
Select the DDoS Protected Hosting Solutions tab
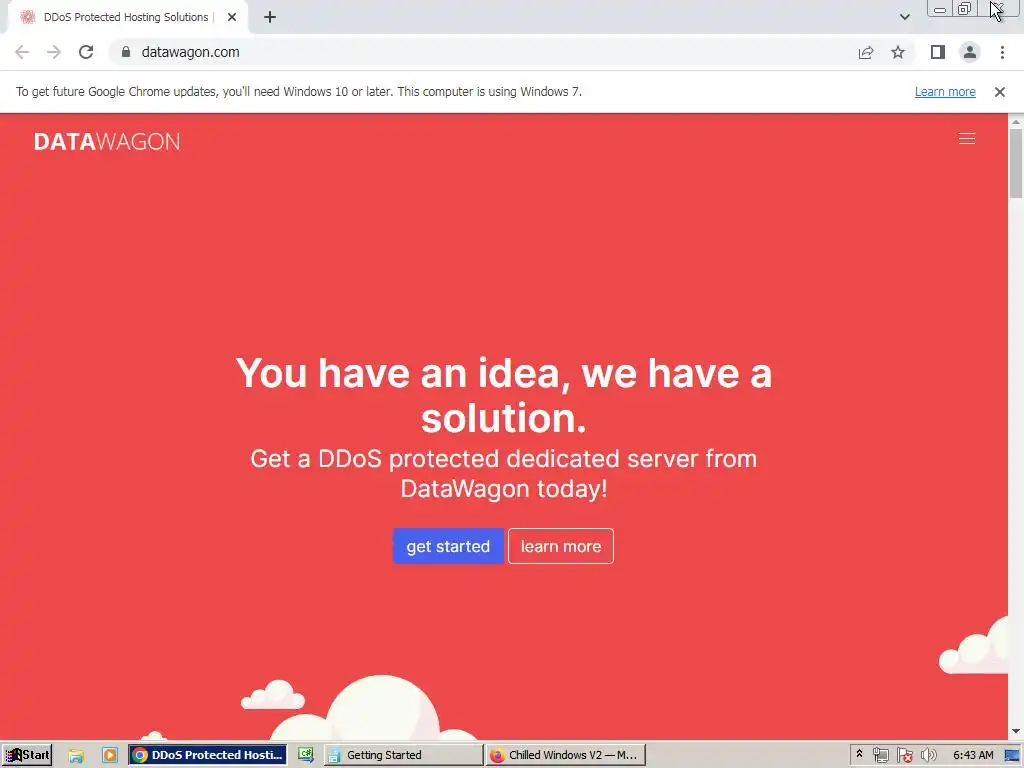(x=127, y=17)
